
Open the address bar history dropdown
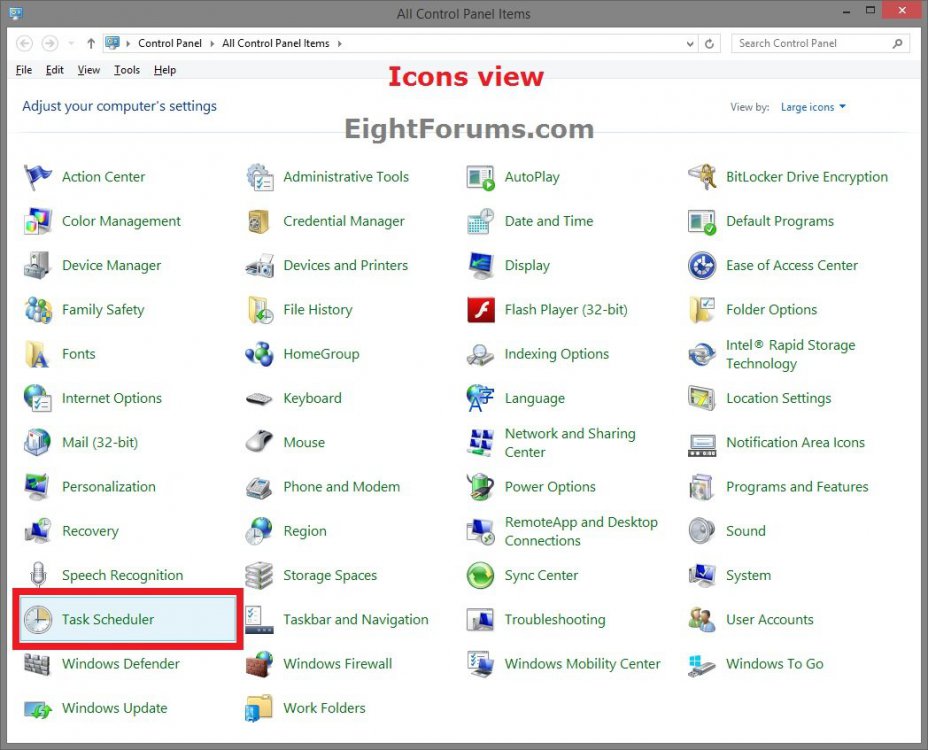690,43
